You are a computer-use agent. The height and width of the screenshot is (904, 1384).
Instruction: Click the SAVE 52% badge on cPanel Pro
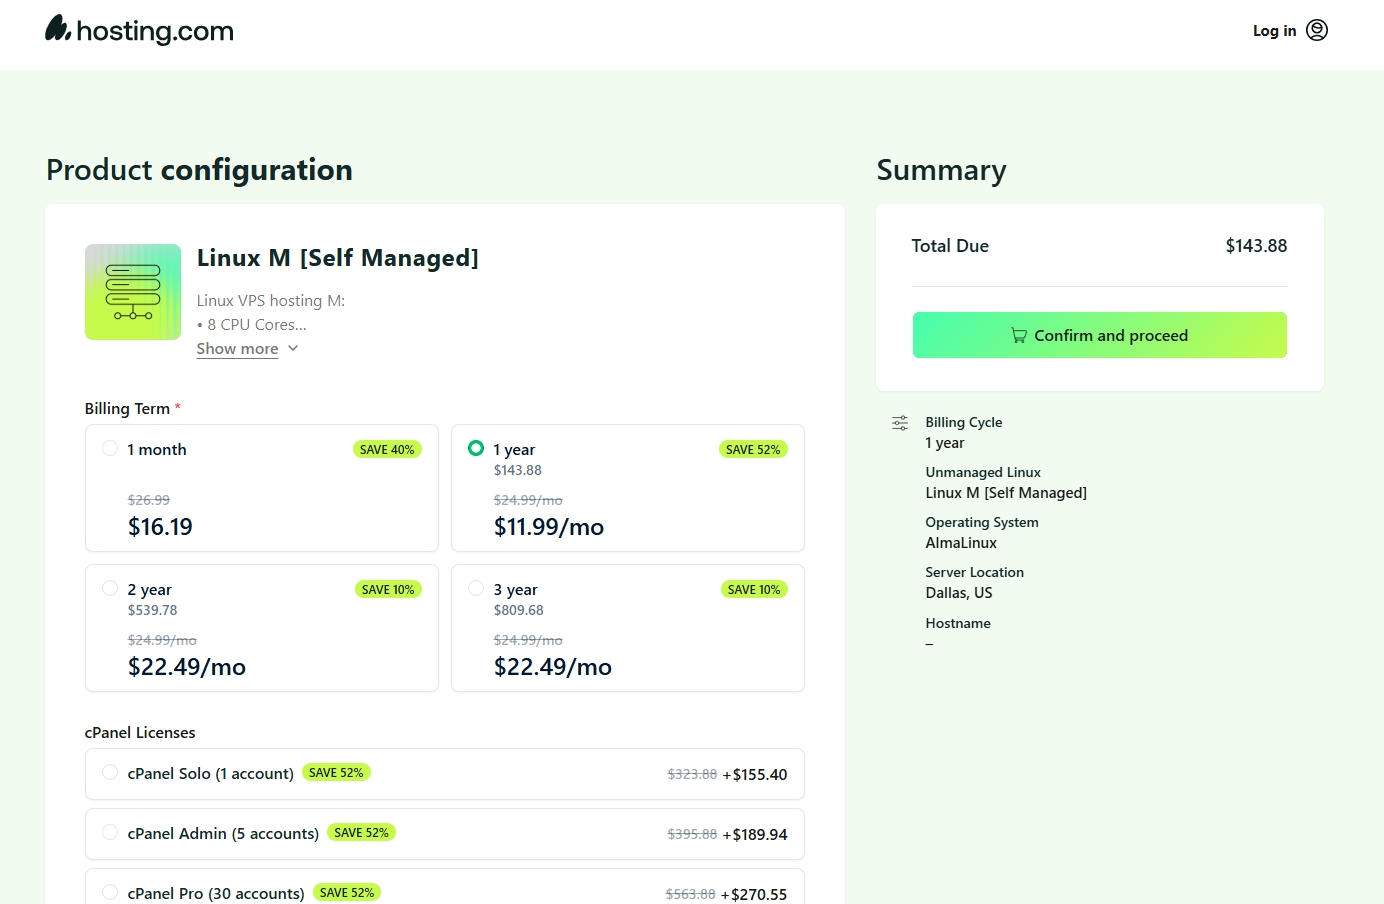point(347,893)
